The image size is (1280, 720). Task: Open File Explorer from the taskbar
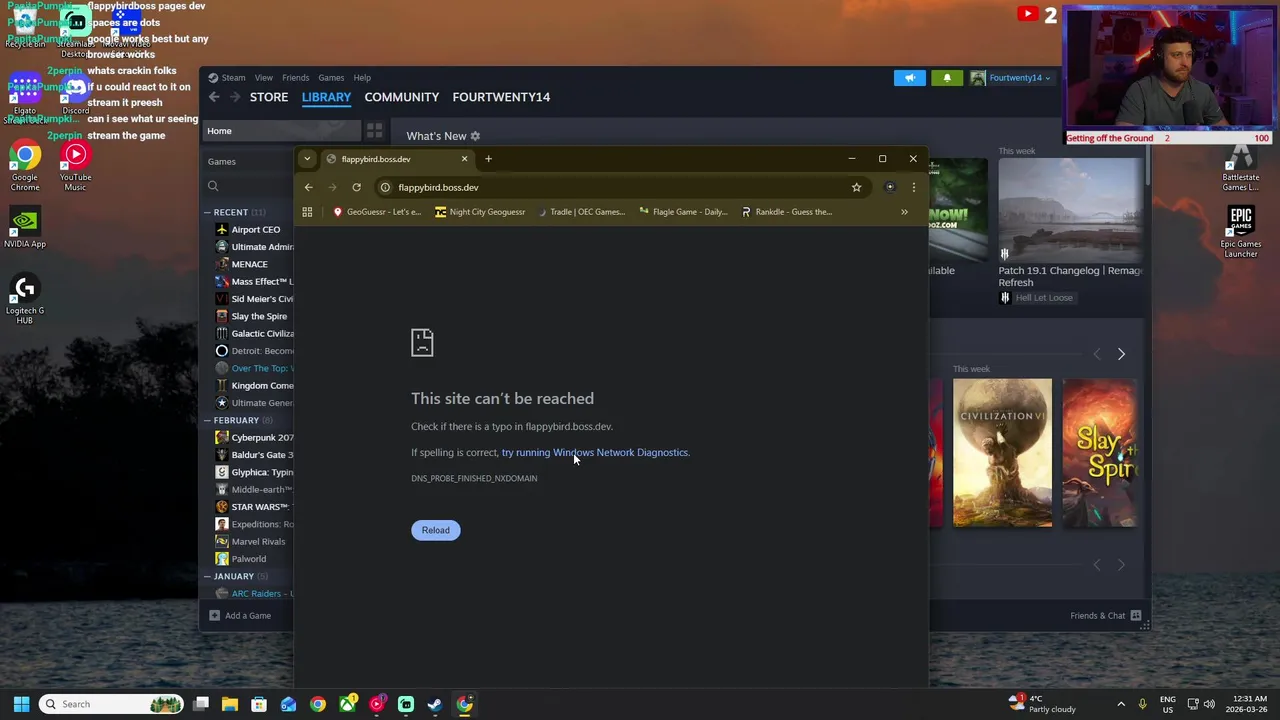(x=230, y=704)
